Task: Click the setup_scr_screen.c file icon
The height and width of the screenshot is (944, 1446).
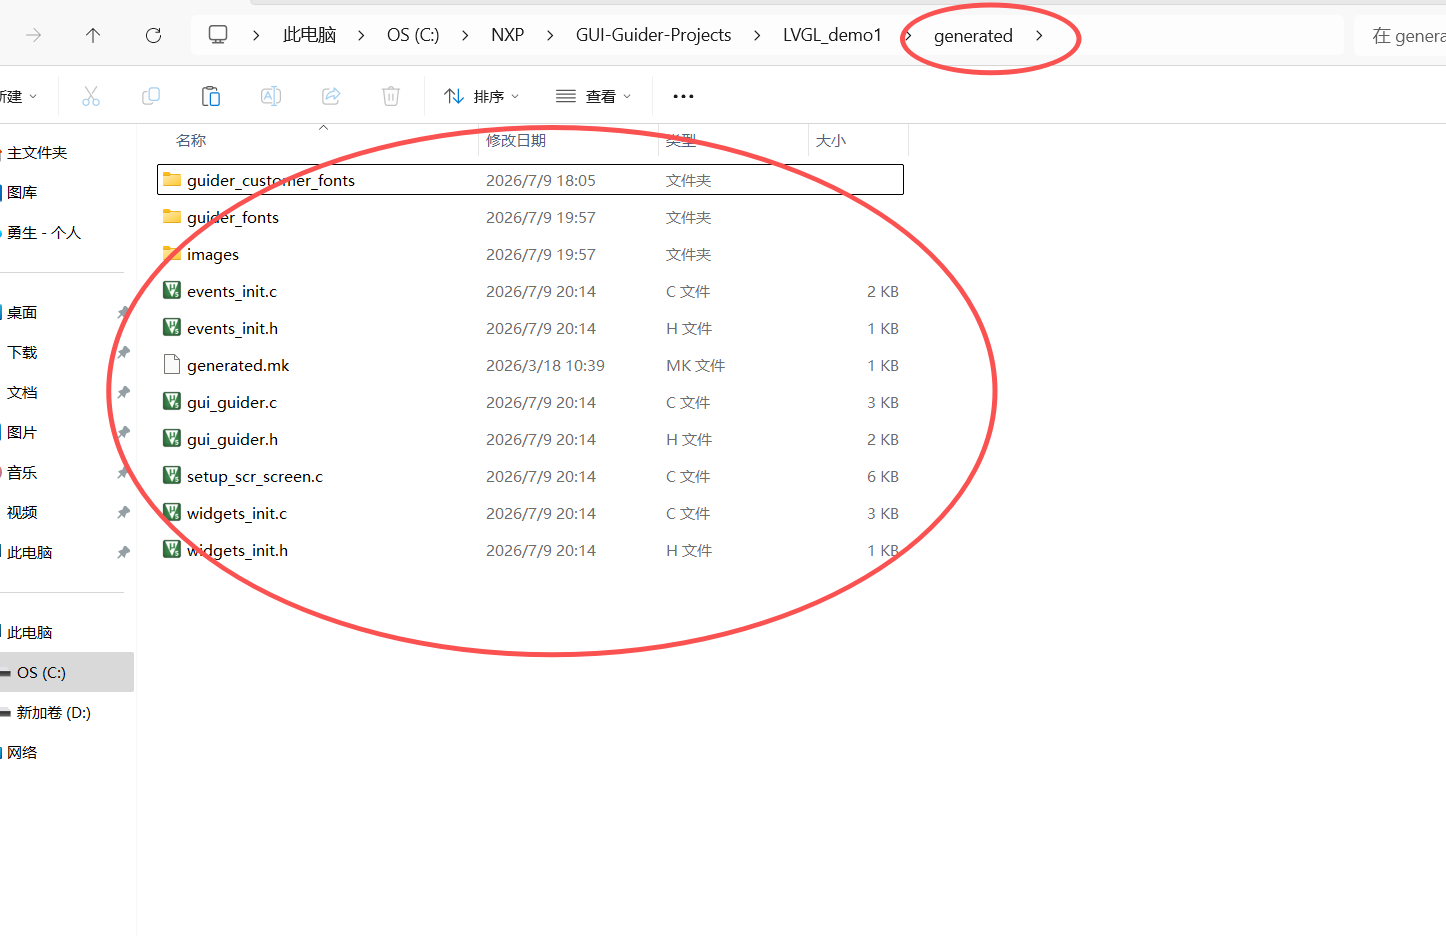Action: (x=172, y=476)
